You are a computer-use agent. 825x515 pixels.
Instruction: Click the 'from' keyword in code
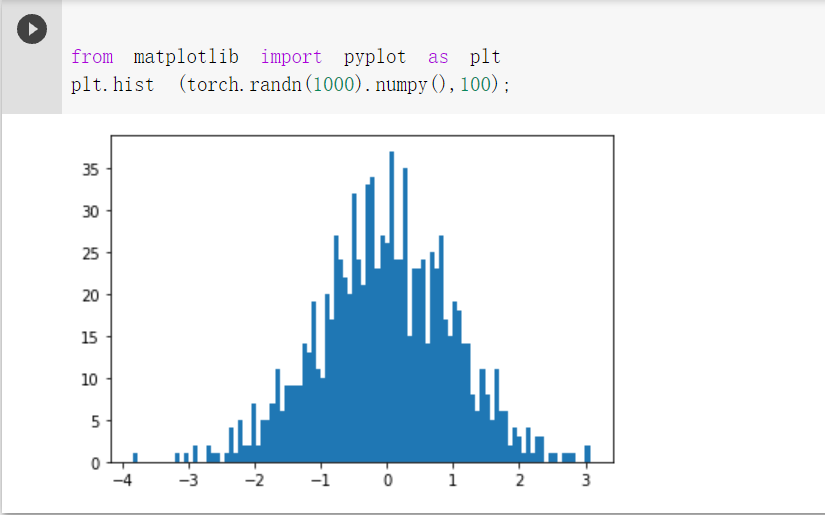92,57
